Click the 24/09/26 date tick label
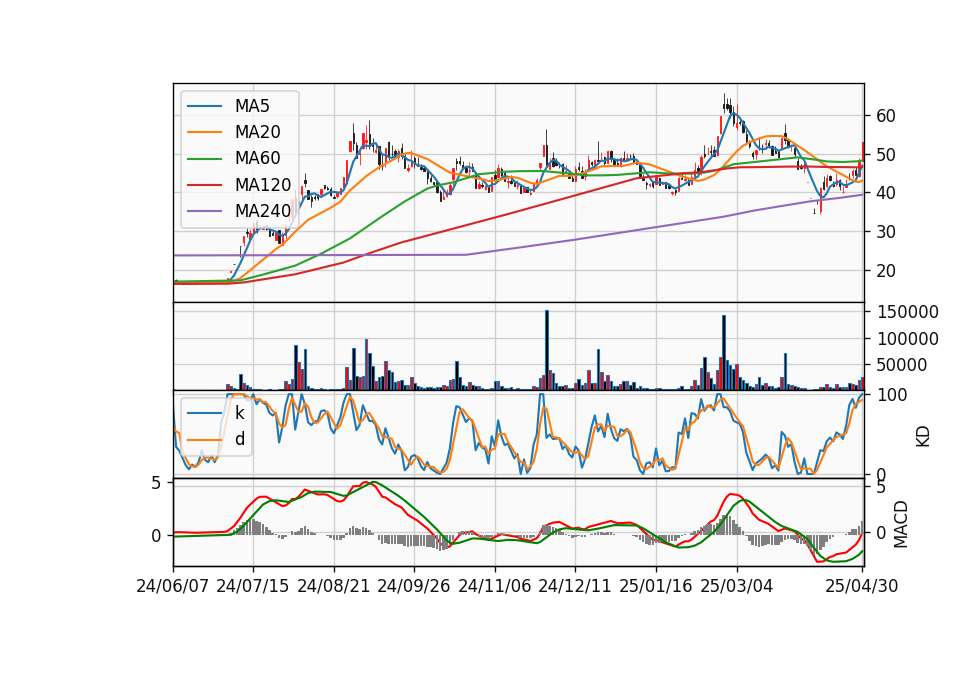 coord(414,586)
